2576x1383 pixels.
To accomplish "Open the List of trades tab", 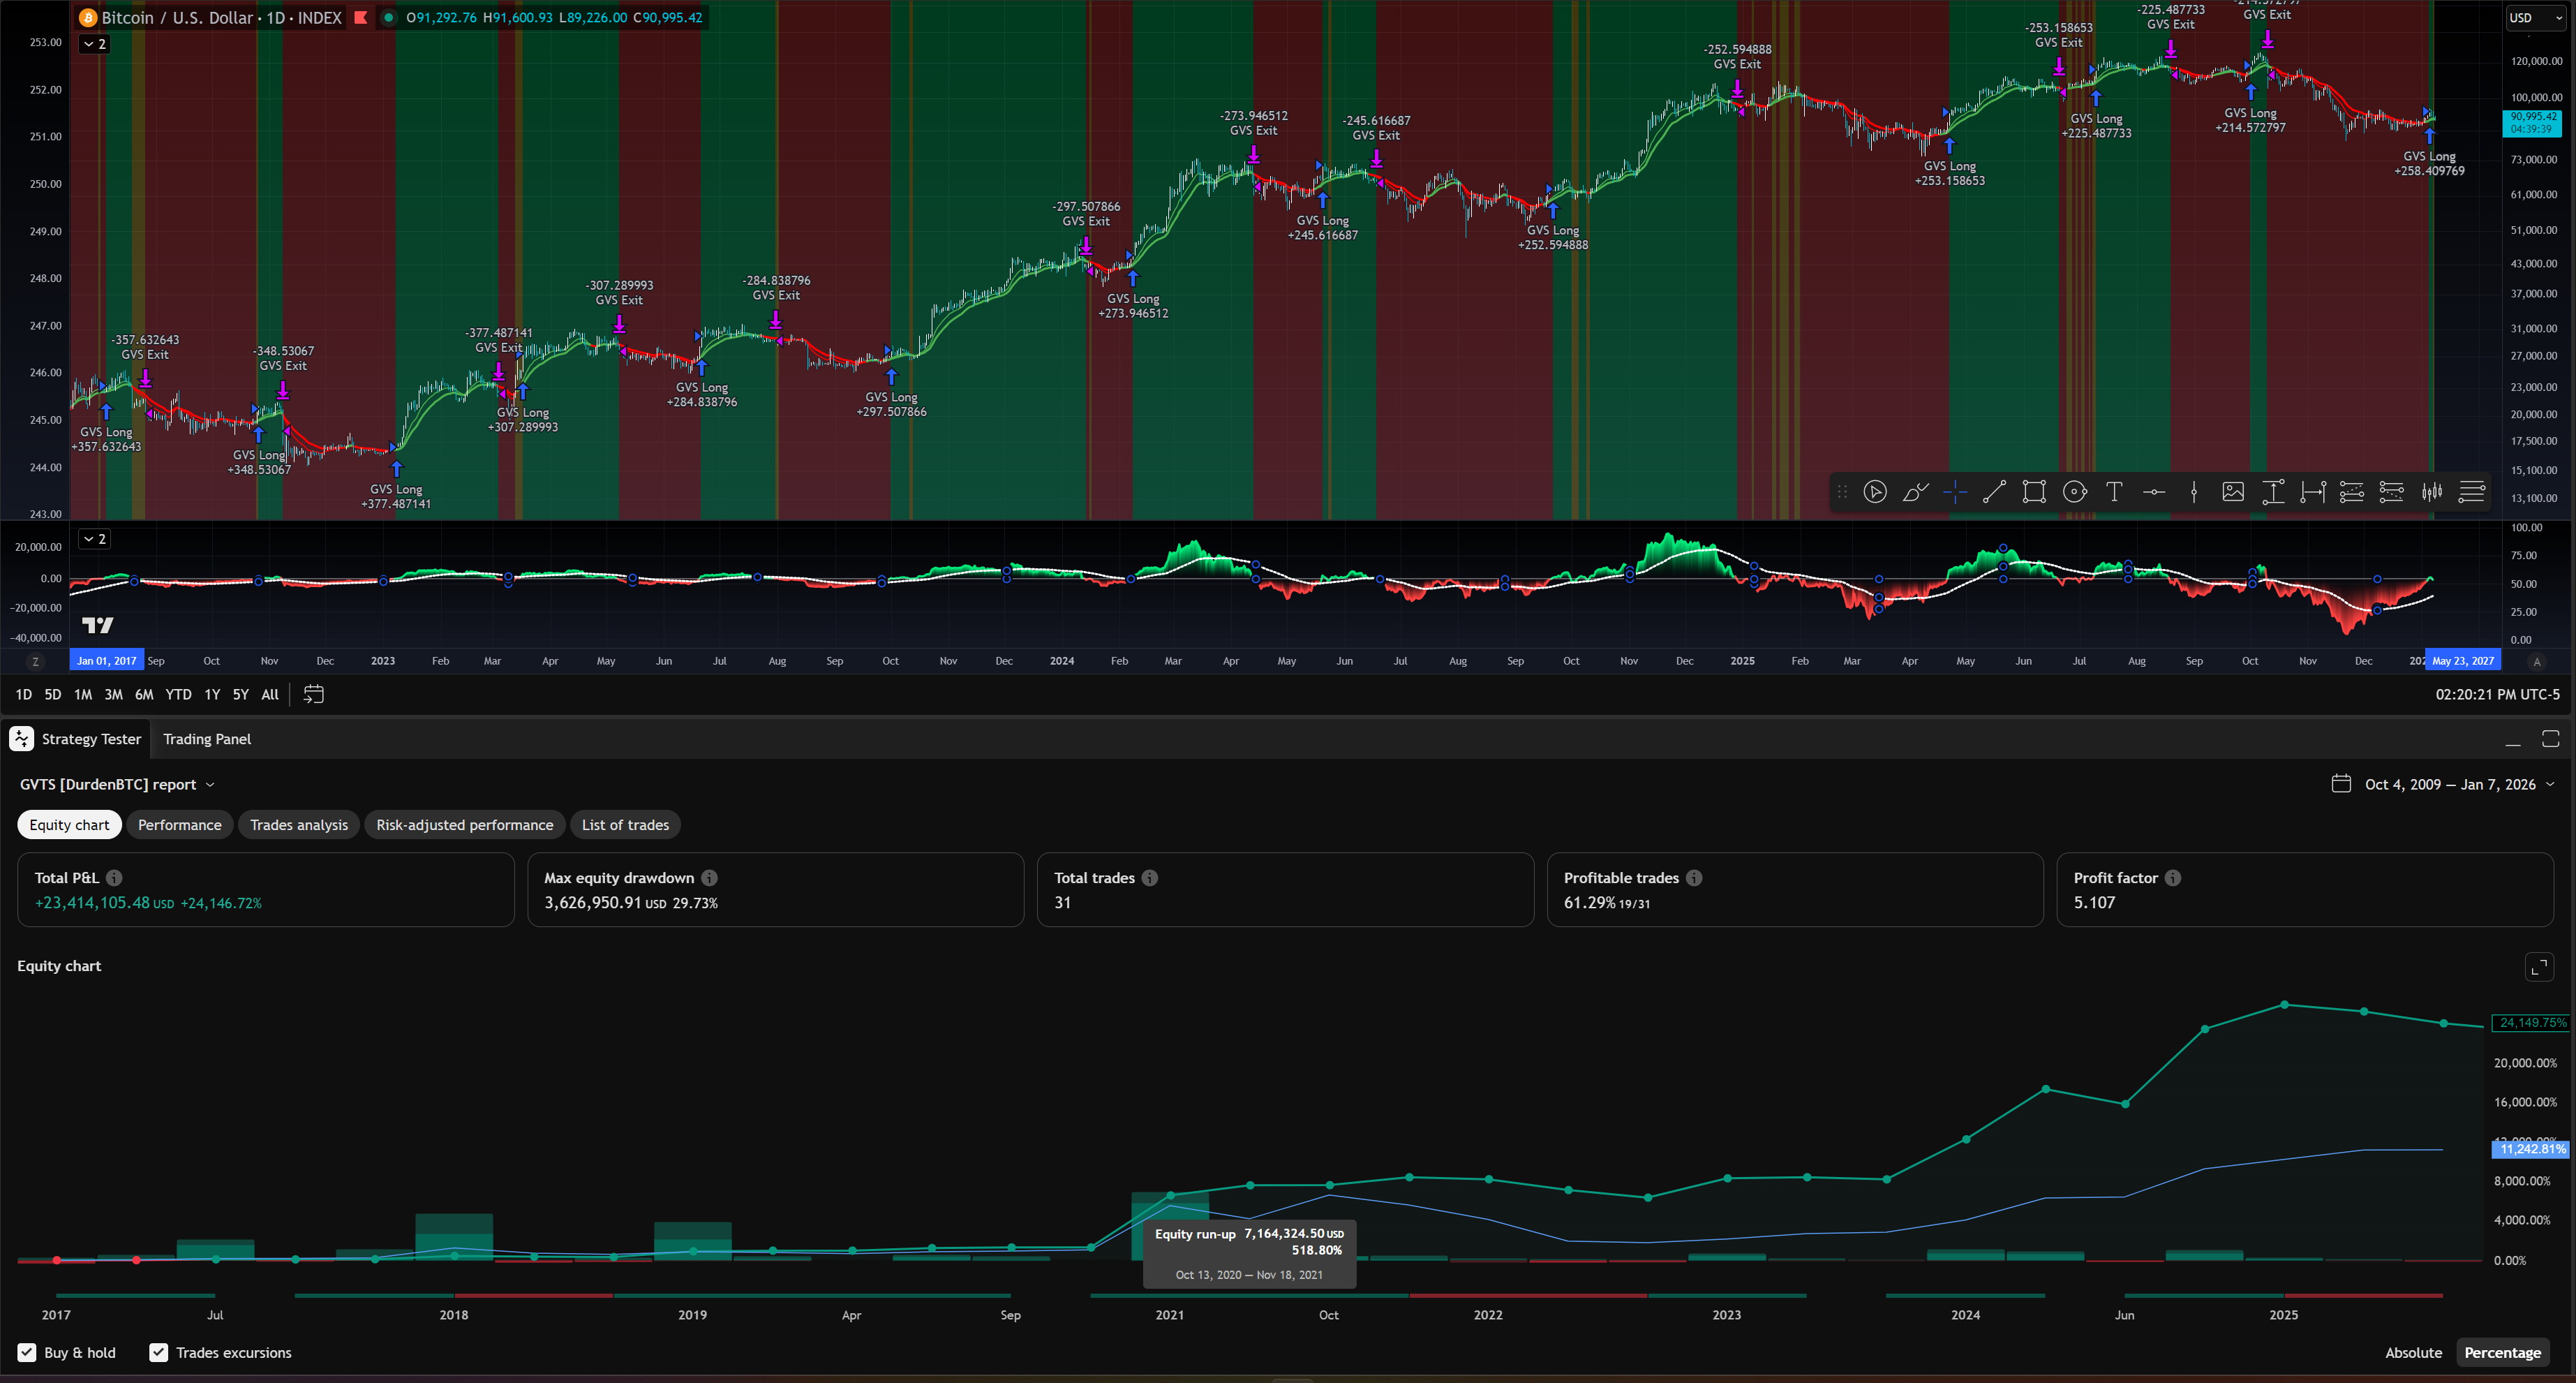I will 625,825.
